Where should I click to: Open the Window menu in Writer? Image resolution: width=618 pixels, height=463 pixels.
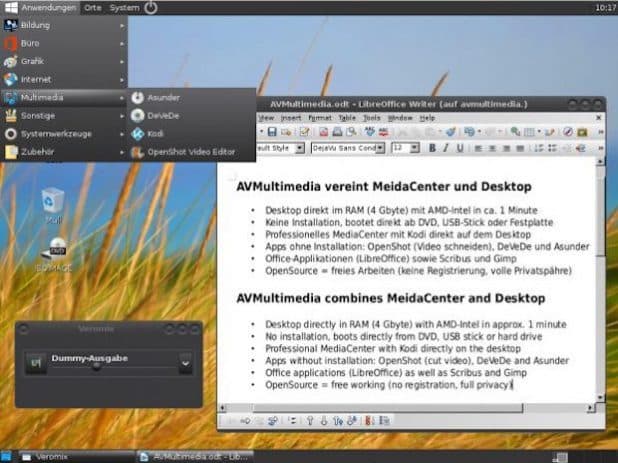(x=400, y=118)
